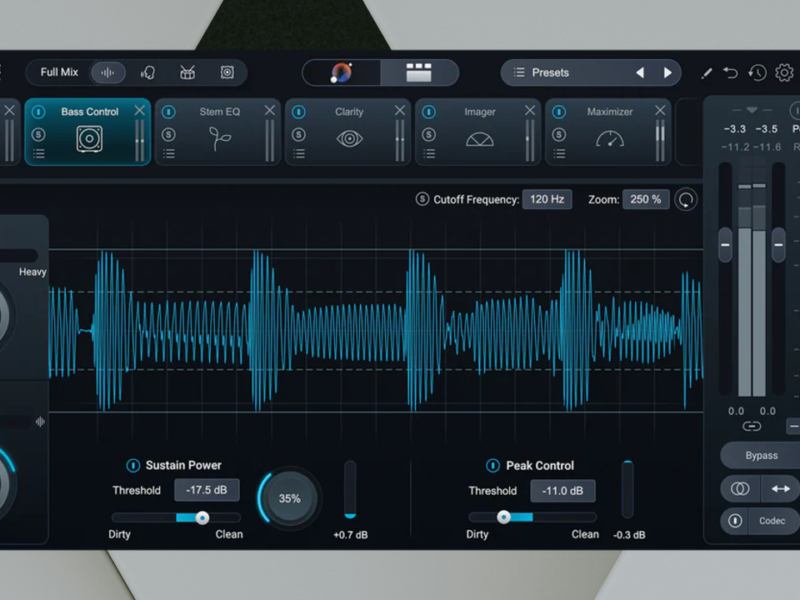The width and height of the screenshot is (800, 600).
Task: Go to the previous preset
Action: click(x=640, y=72)
